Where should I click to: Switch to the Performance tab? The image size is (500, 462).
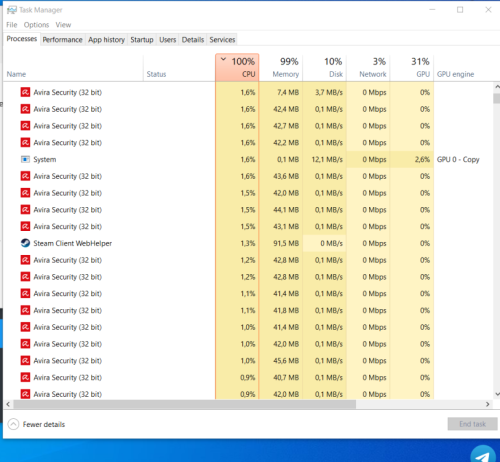point(62,40)
